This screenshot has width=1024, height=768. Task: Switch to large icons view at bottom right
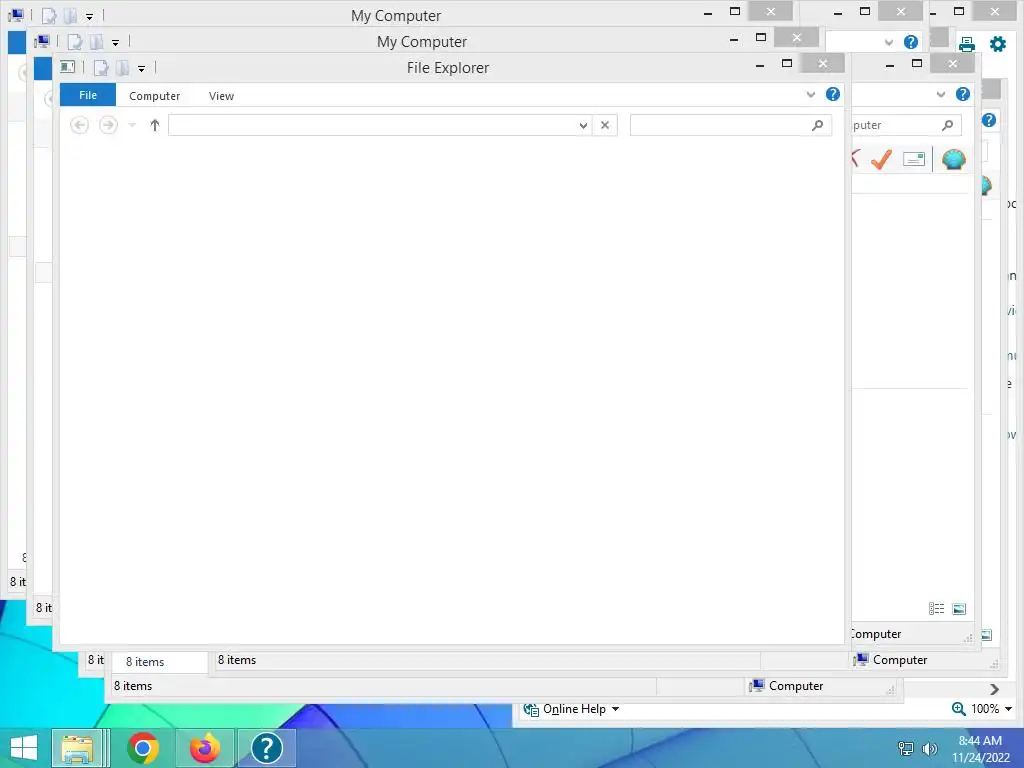tap(959, 609)
